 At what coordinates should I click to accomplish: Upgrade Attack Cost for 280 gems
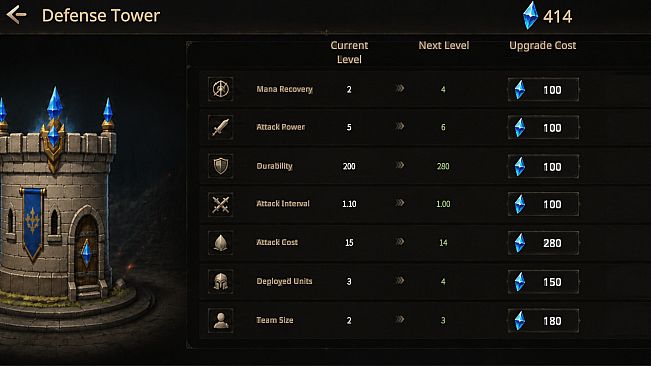point(543,243)
